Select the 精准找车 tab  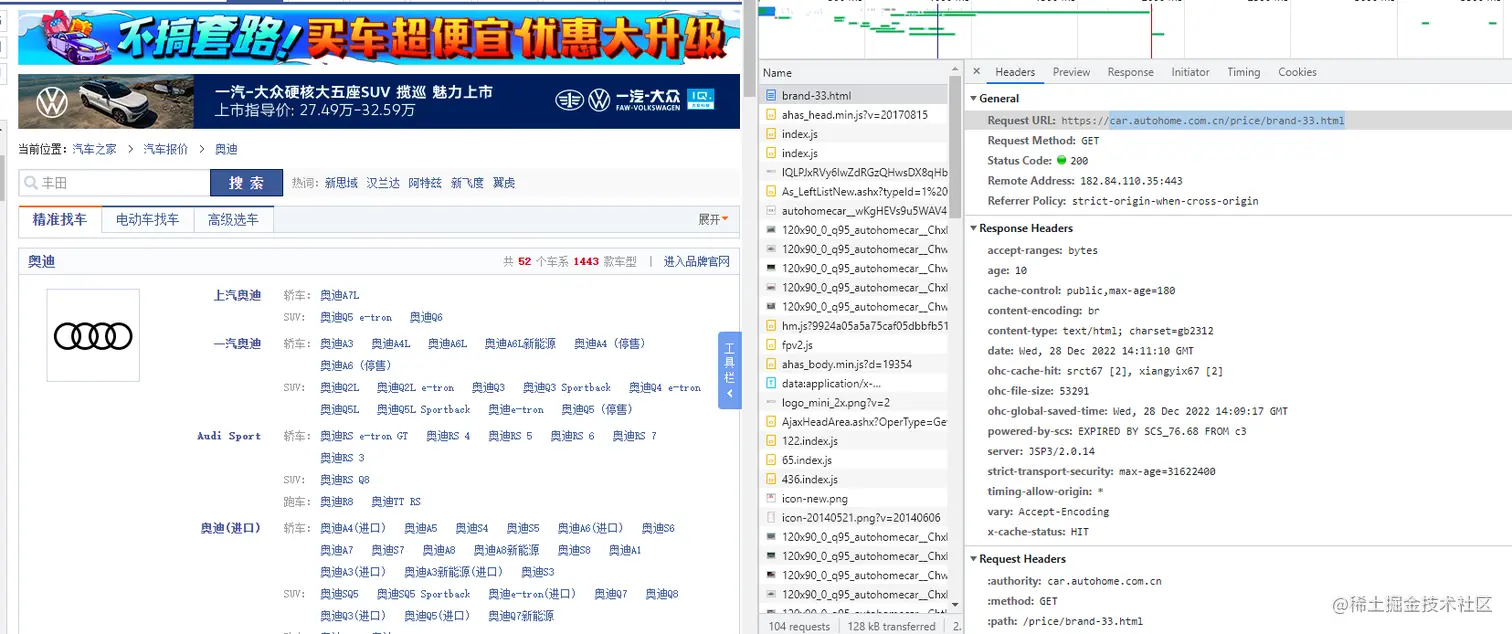click(60, 219)
